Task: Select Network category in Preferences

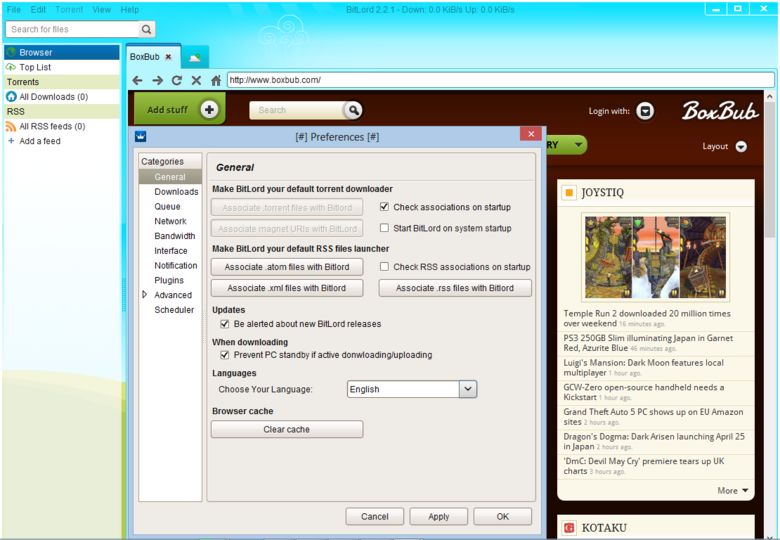Action: (x=170, y=221)
